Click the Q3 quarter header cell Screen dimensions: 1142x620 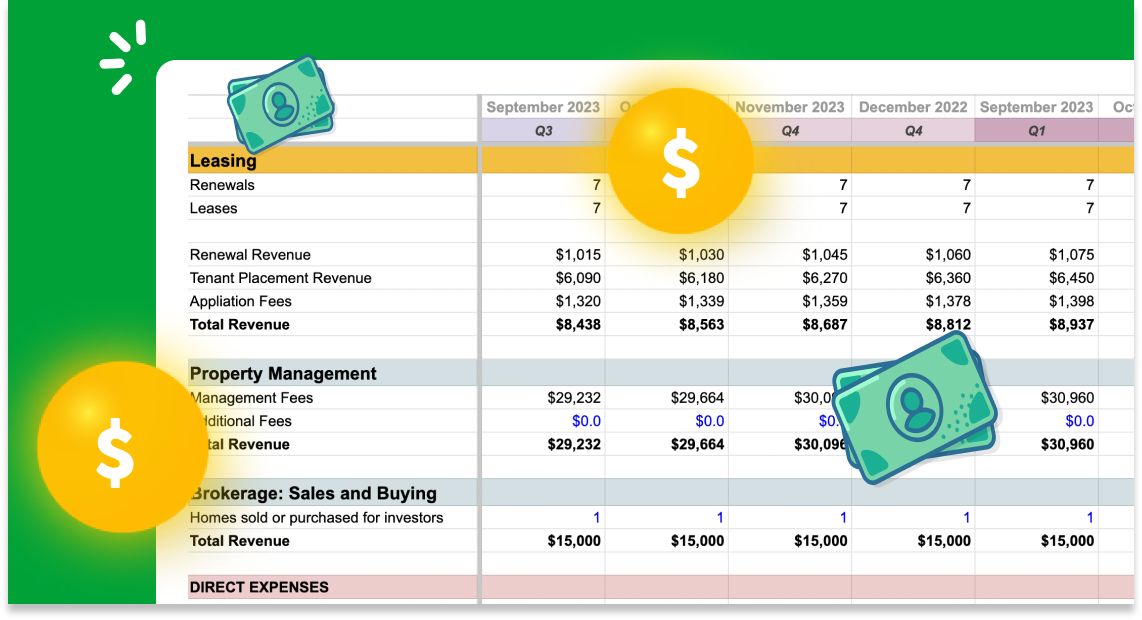[x=543, y=130]
